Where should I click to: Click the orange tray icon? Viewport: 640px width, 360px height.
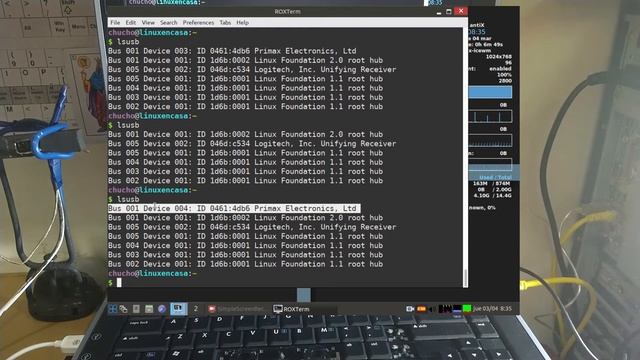pyautogui.click(x=422, y=309)
